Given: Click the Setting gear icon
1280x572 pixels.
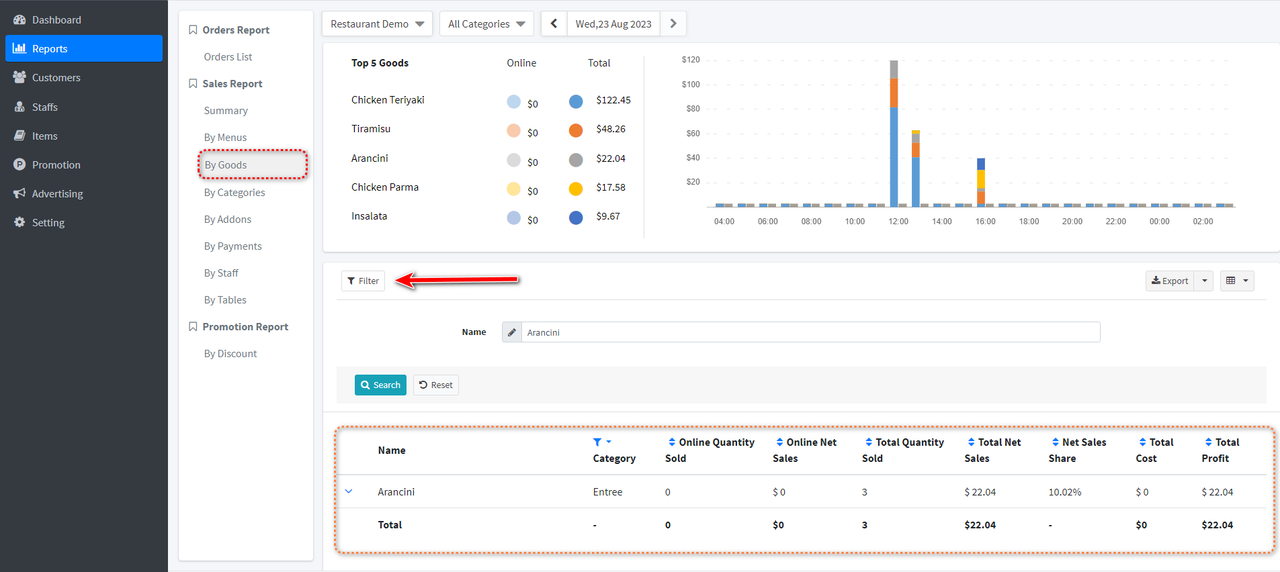Looking at the screenshot, I should tap(20, 223).
